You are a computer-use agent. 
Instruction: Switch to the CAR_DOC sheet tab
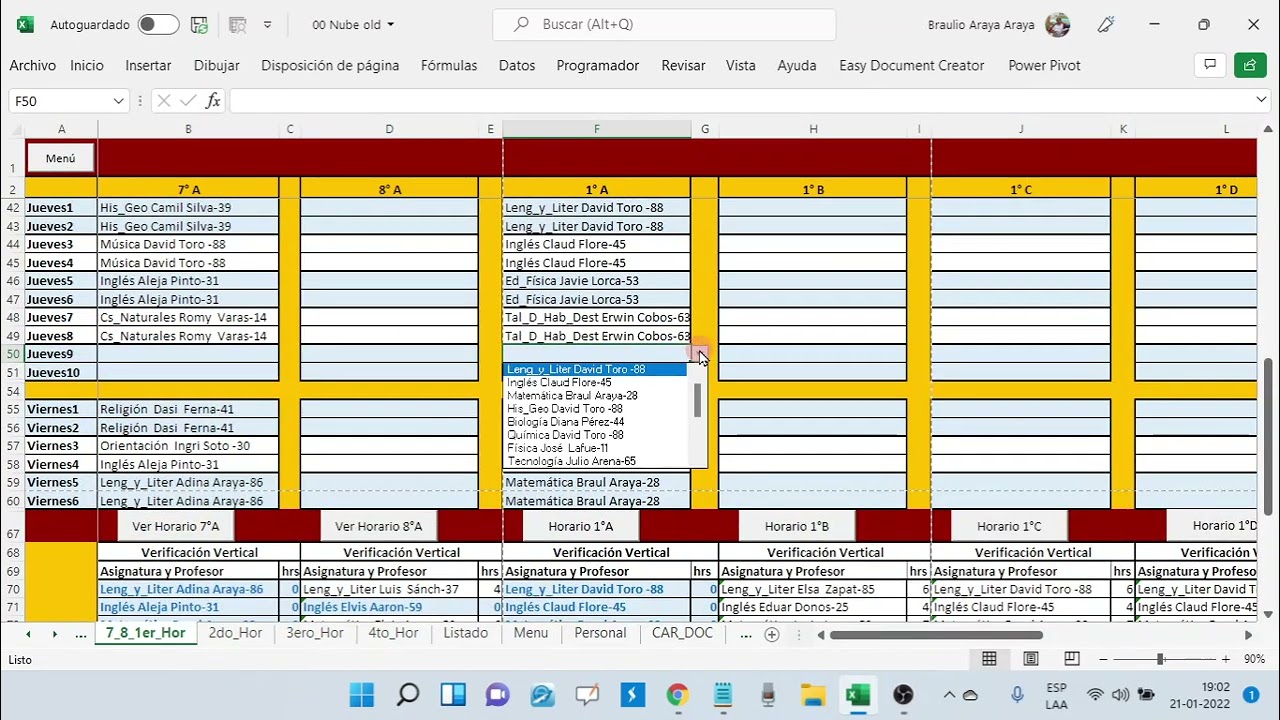click(682, 633)
